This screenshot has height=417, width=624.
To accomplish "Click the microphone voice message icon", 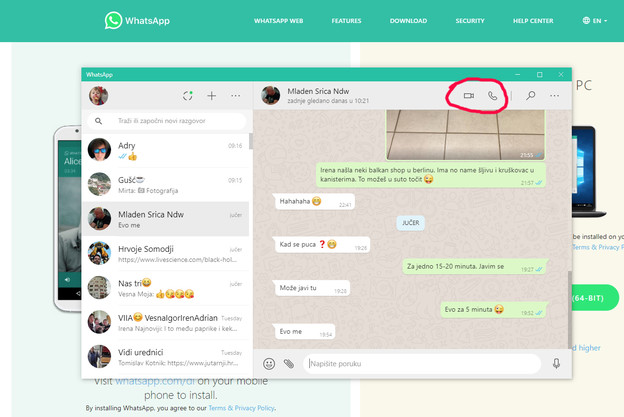I will (556, 363).
